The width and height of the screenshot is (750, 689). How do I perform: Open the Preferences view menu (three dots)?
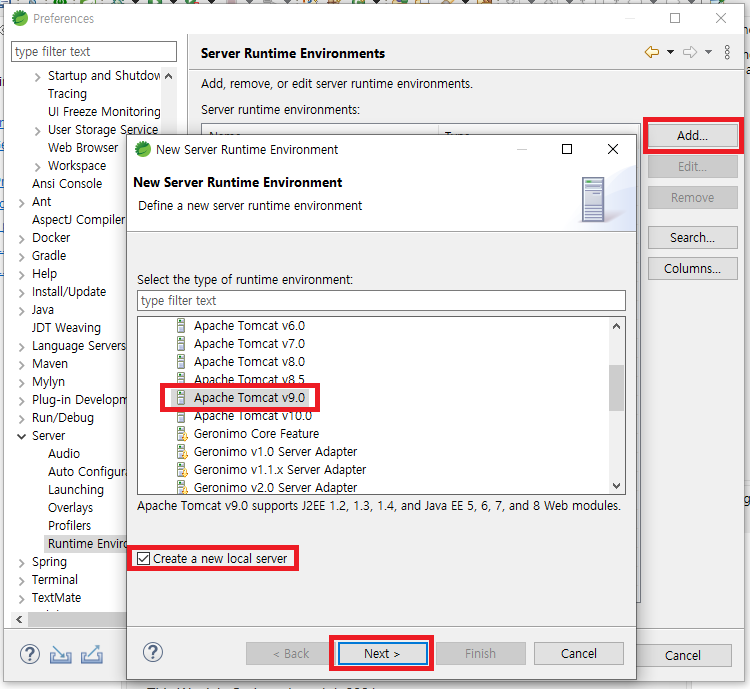[727, 52]
